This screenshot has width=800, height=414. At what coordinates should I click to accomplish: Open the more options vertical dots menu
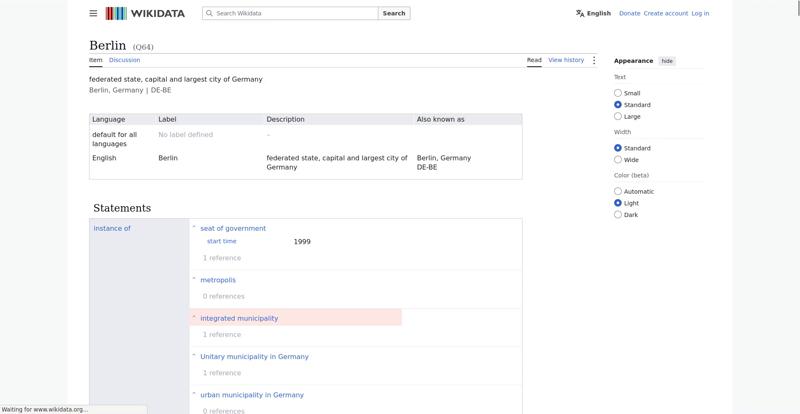pyautogui.click(x=594, y=60)
